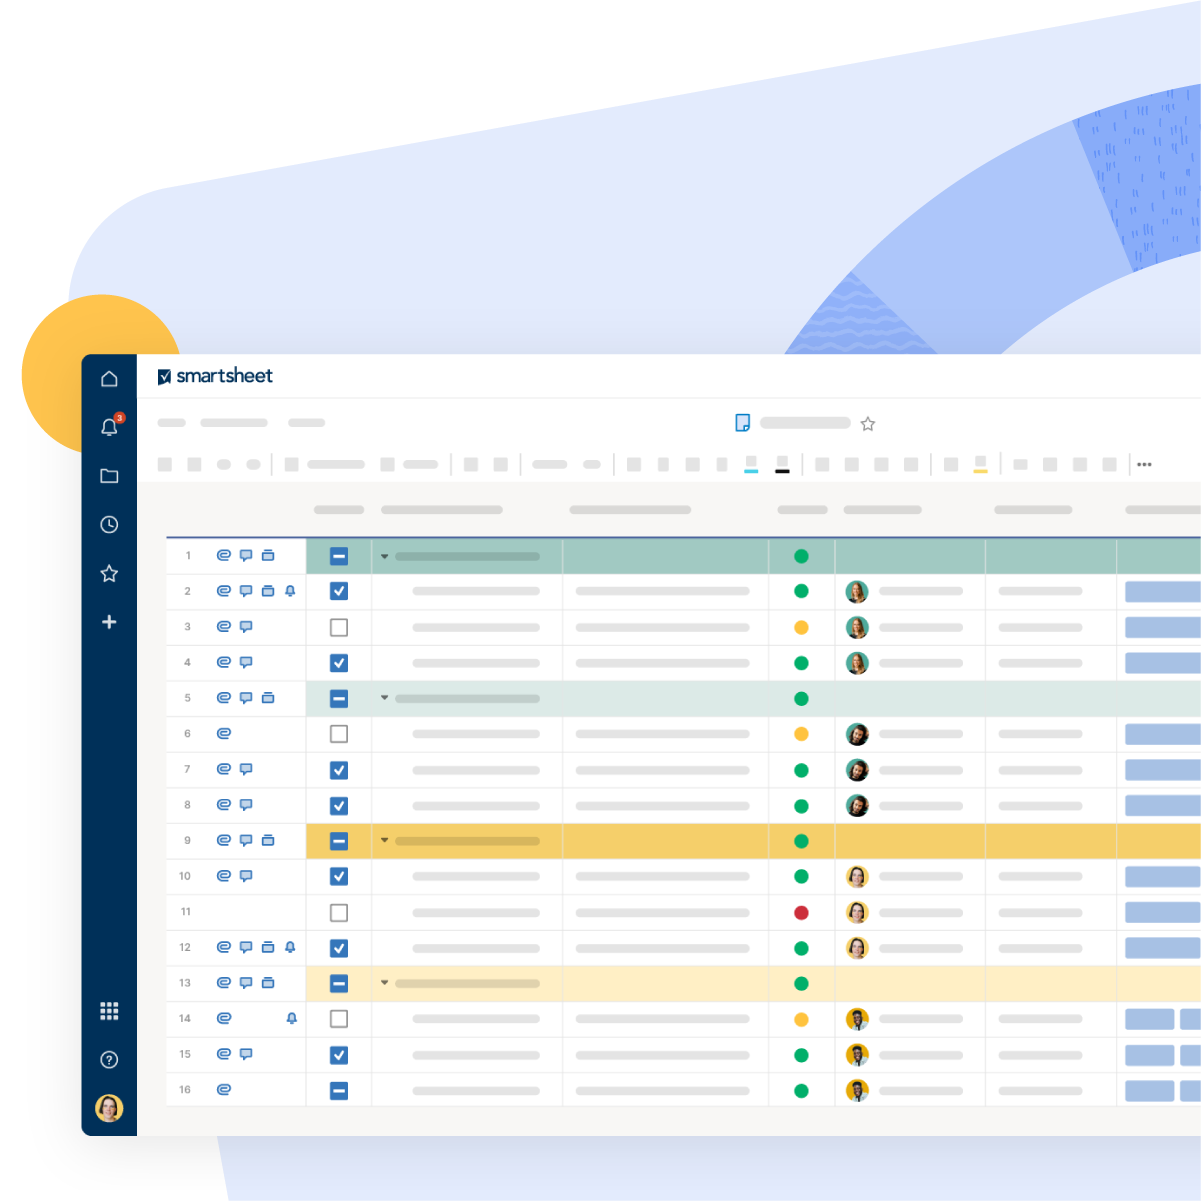The image size is (1201, 1201).
Task: Open comments icon on row 10
Action: 246,876
